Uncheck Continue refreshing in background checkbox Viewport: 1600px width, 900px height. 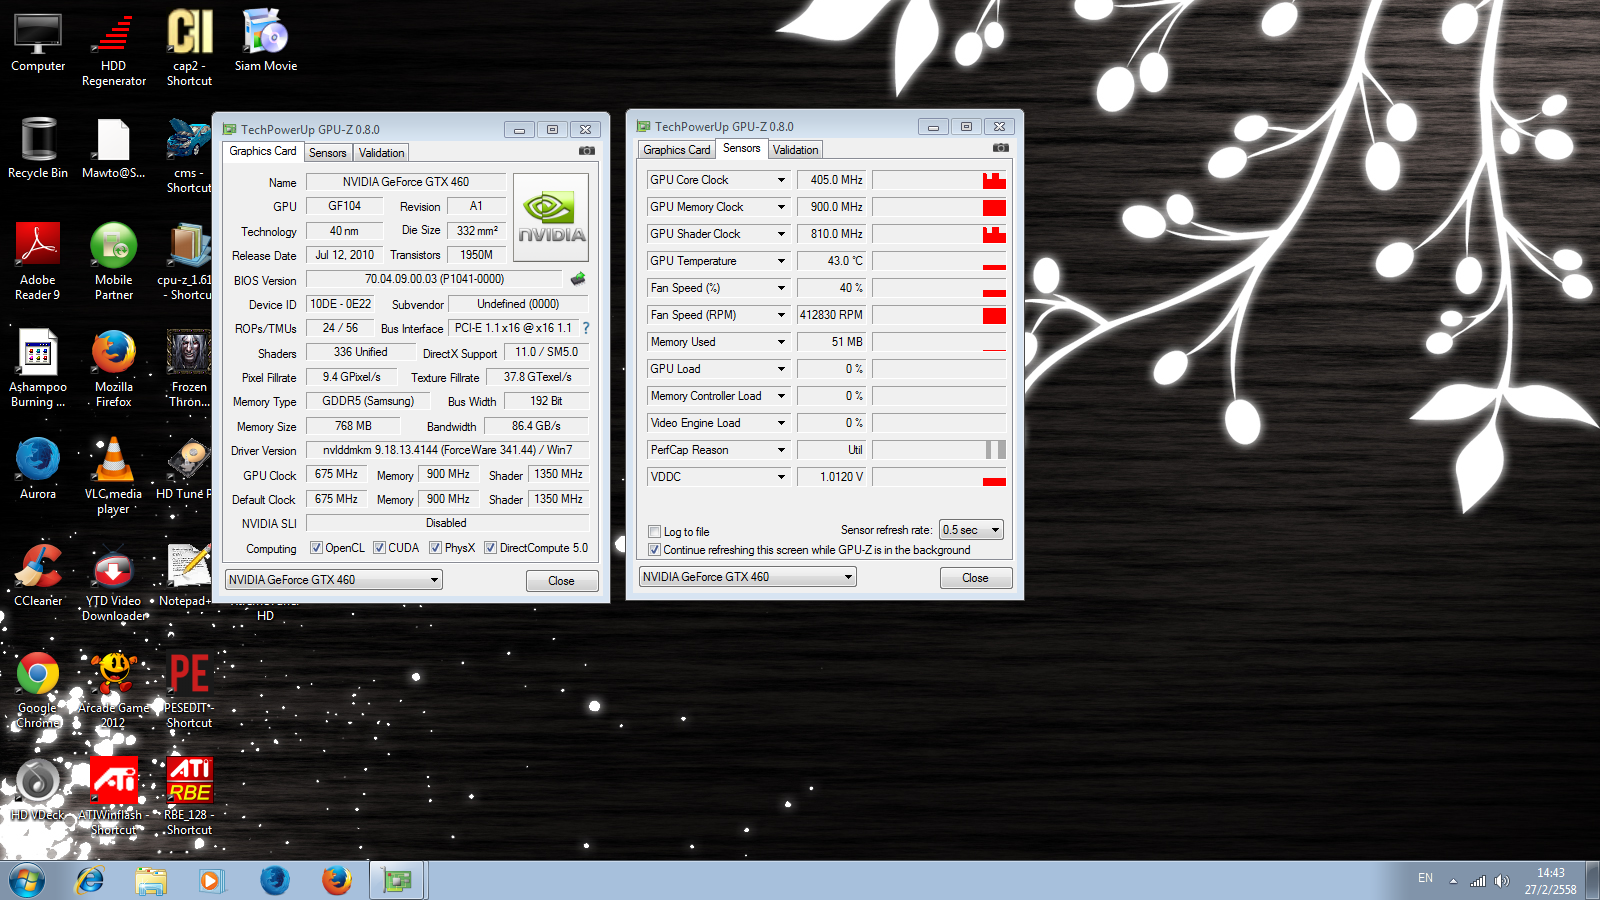click(654, 550)
